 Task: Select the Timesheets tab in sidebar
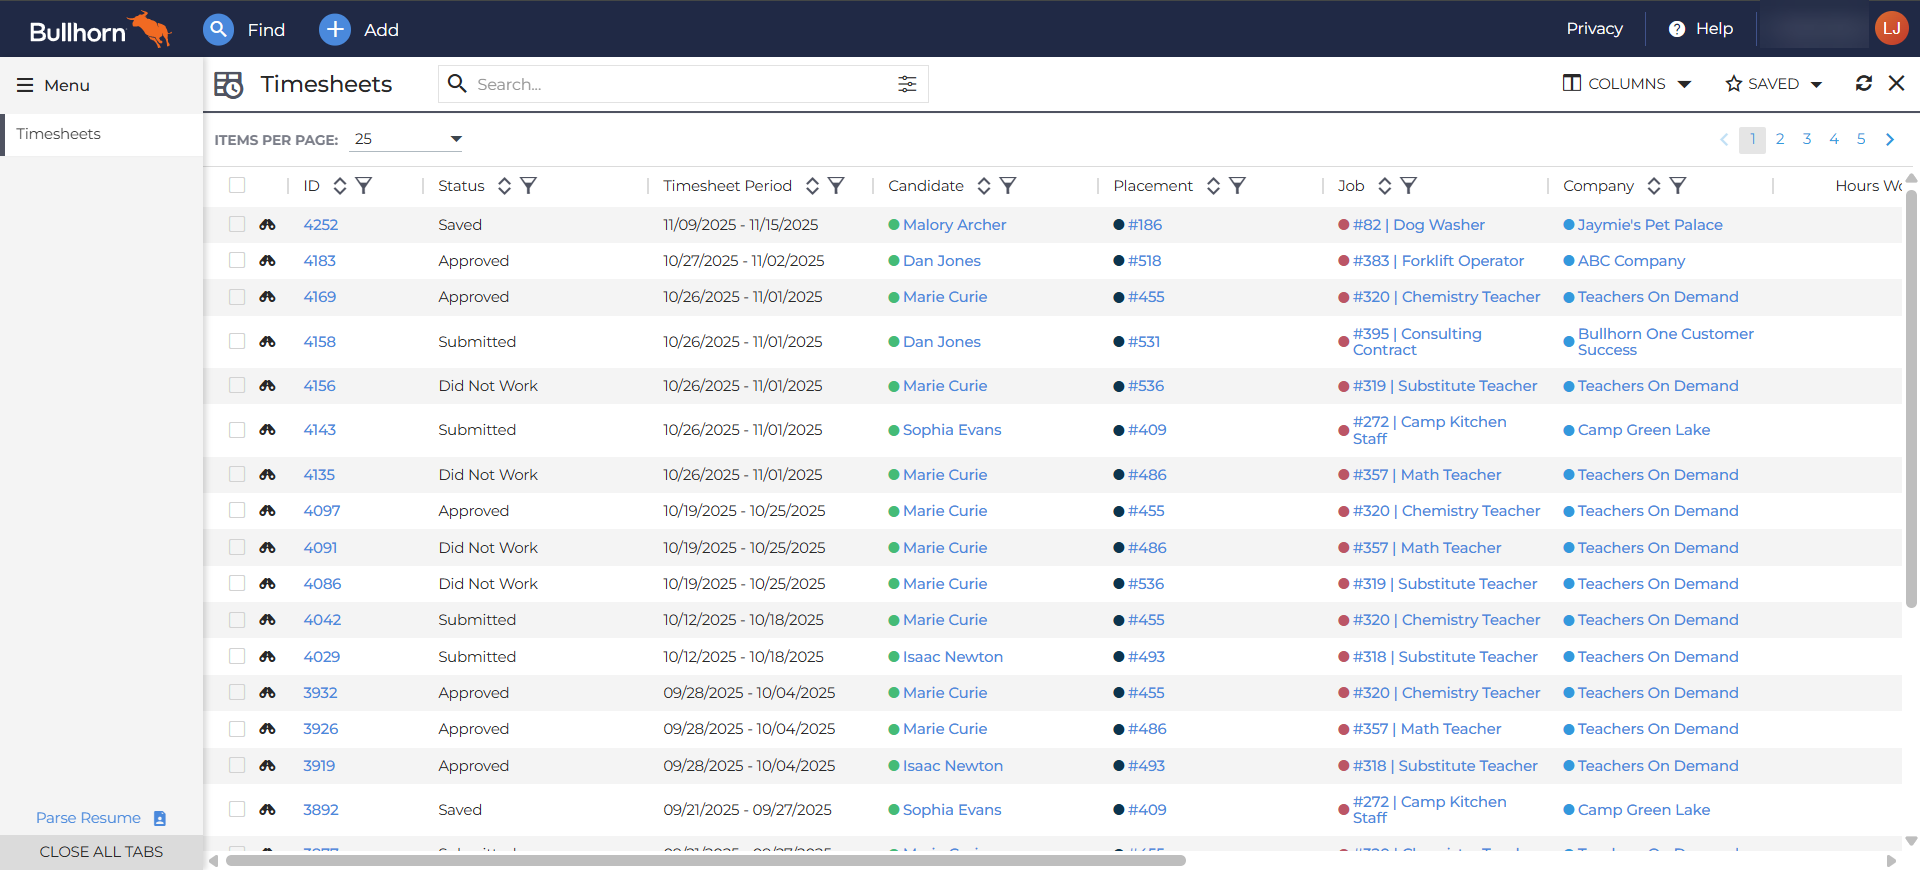(x=59, y=134)
